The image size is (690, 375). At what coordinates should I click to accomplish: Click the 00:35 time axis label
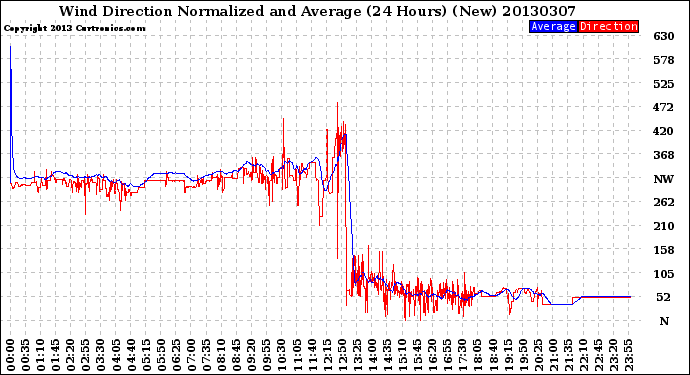tap(26, 355)
